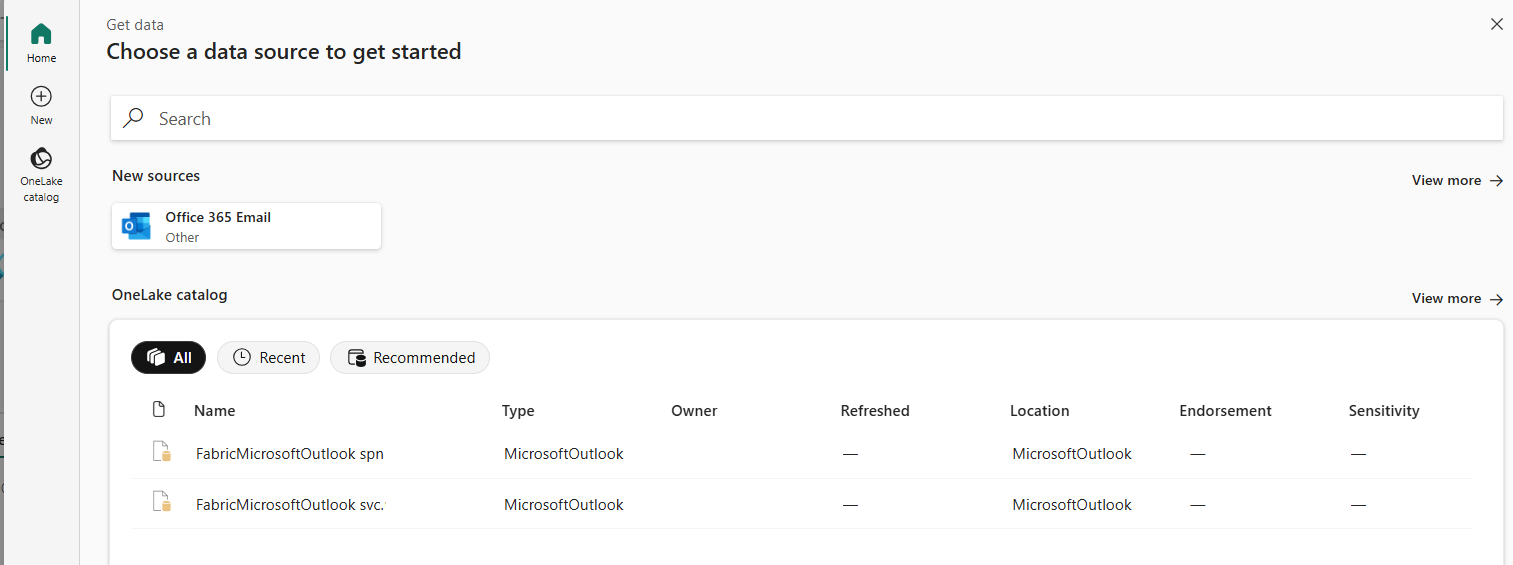
Task: Select the FabricMicrosoftOutlook spn item name
Action: click(x=290, y=453)
